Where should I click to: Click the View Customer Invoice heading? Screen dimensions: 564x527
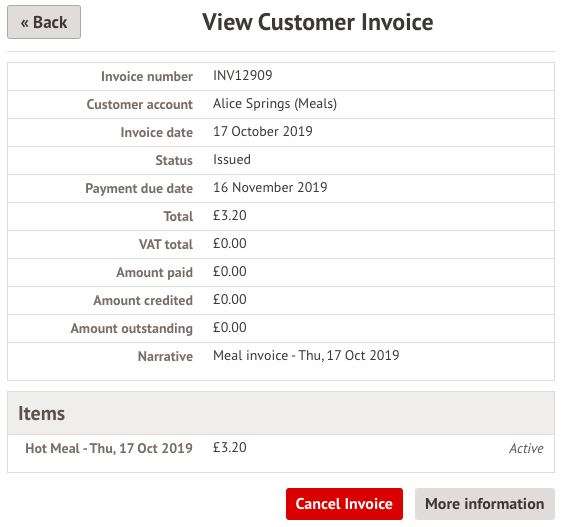pyautogui.click(x=318, y=22)
